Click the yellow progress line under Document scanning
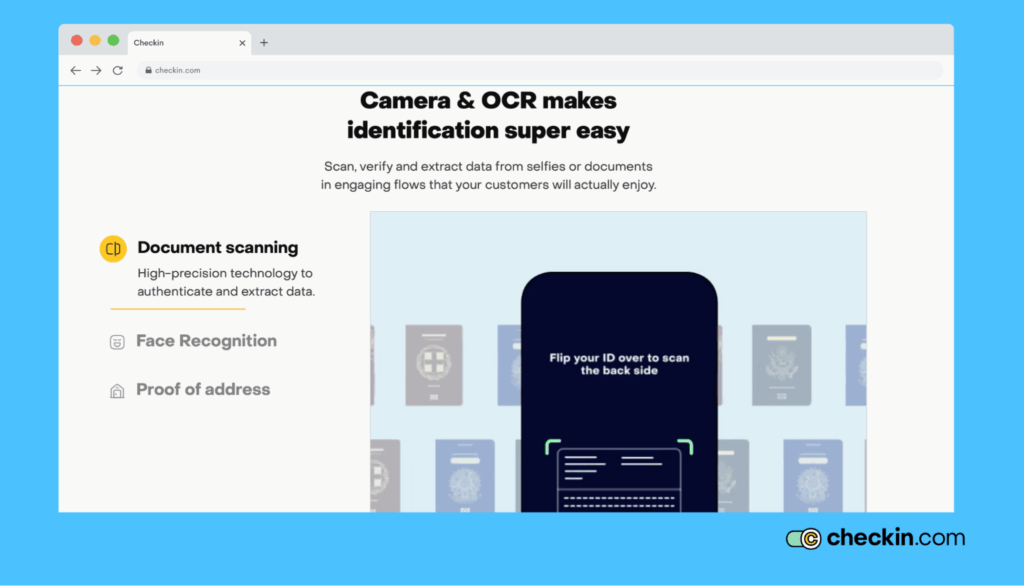This screenshot has height=586, width=1024. (178, 308)
